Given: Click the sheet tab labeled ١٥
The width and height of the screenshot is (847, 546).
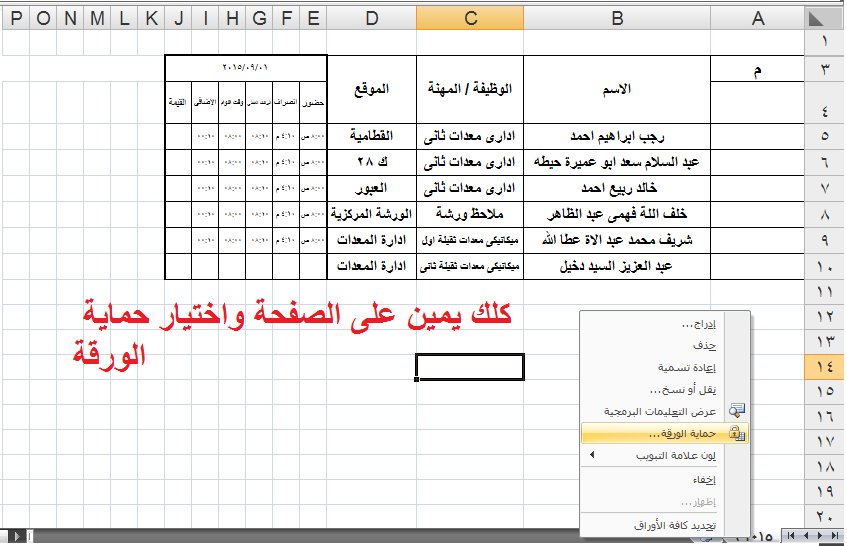Looking at the screenshot, I should click(x=763, y=537).
